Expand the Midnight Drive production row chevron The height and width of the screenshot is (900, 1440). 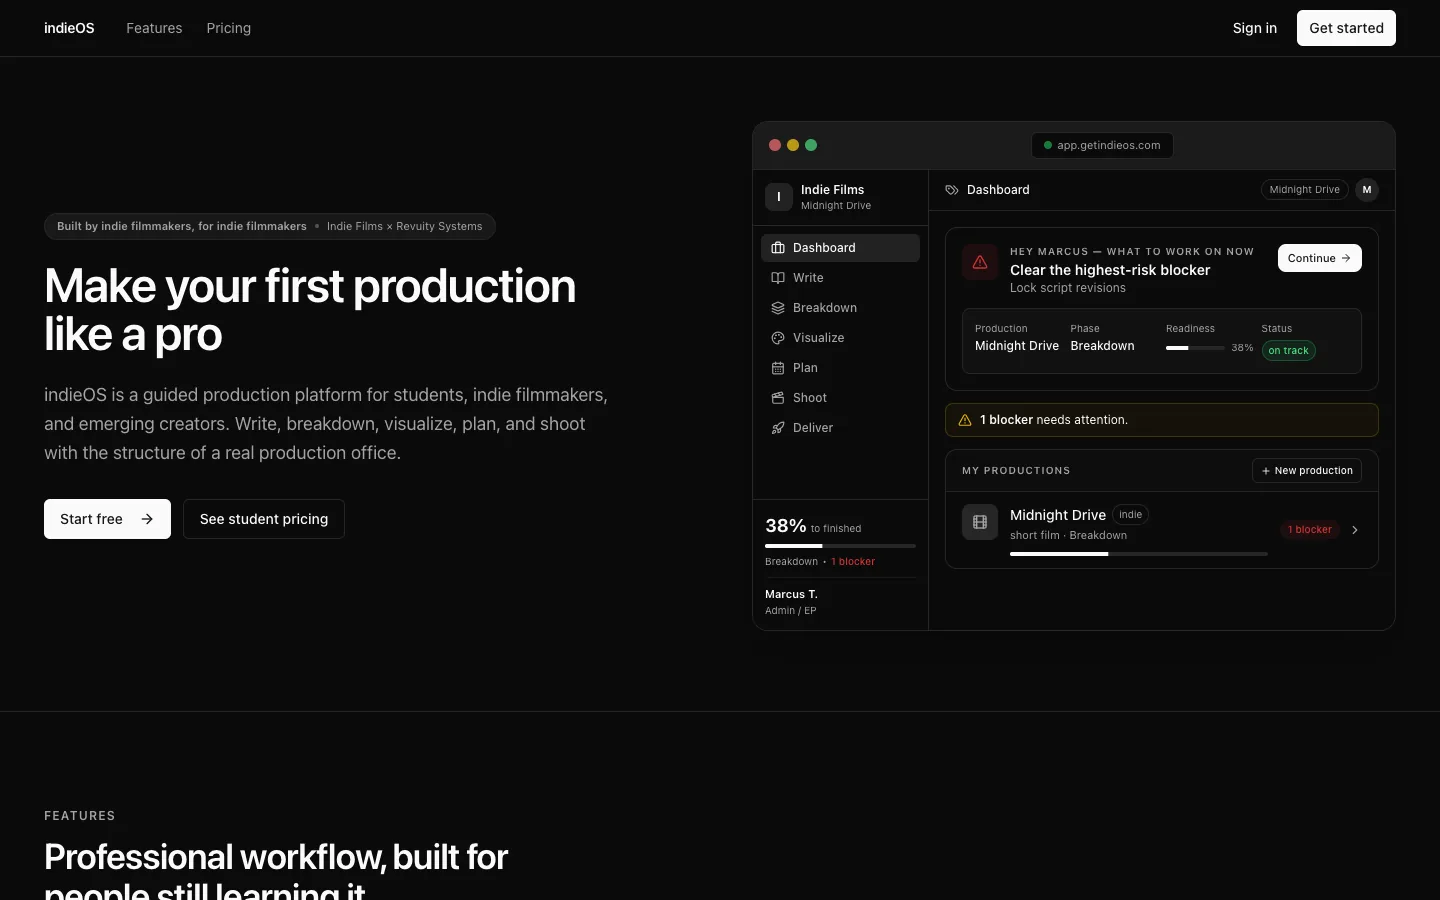(x=1355, y=530)
